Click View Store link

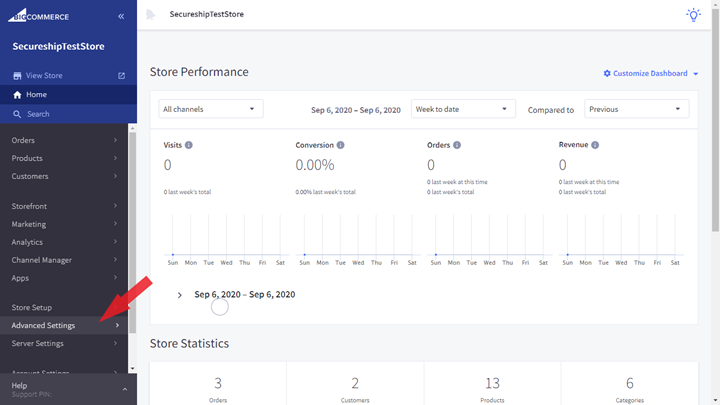click(x=44, y=76)
